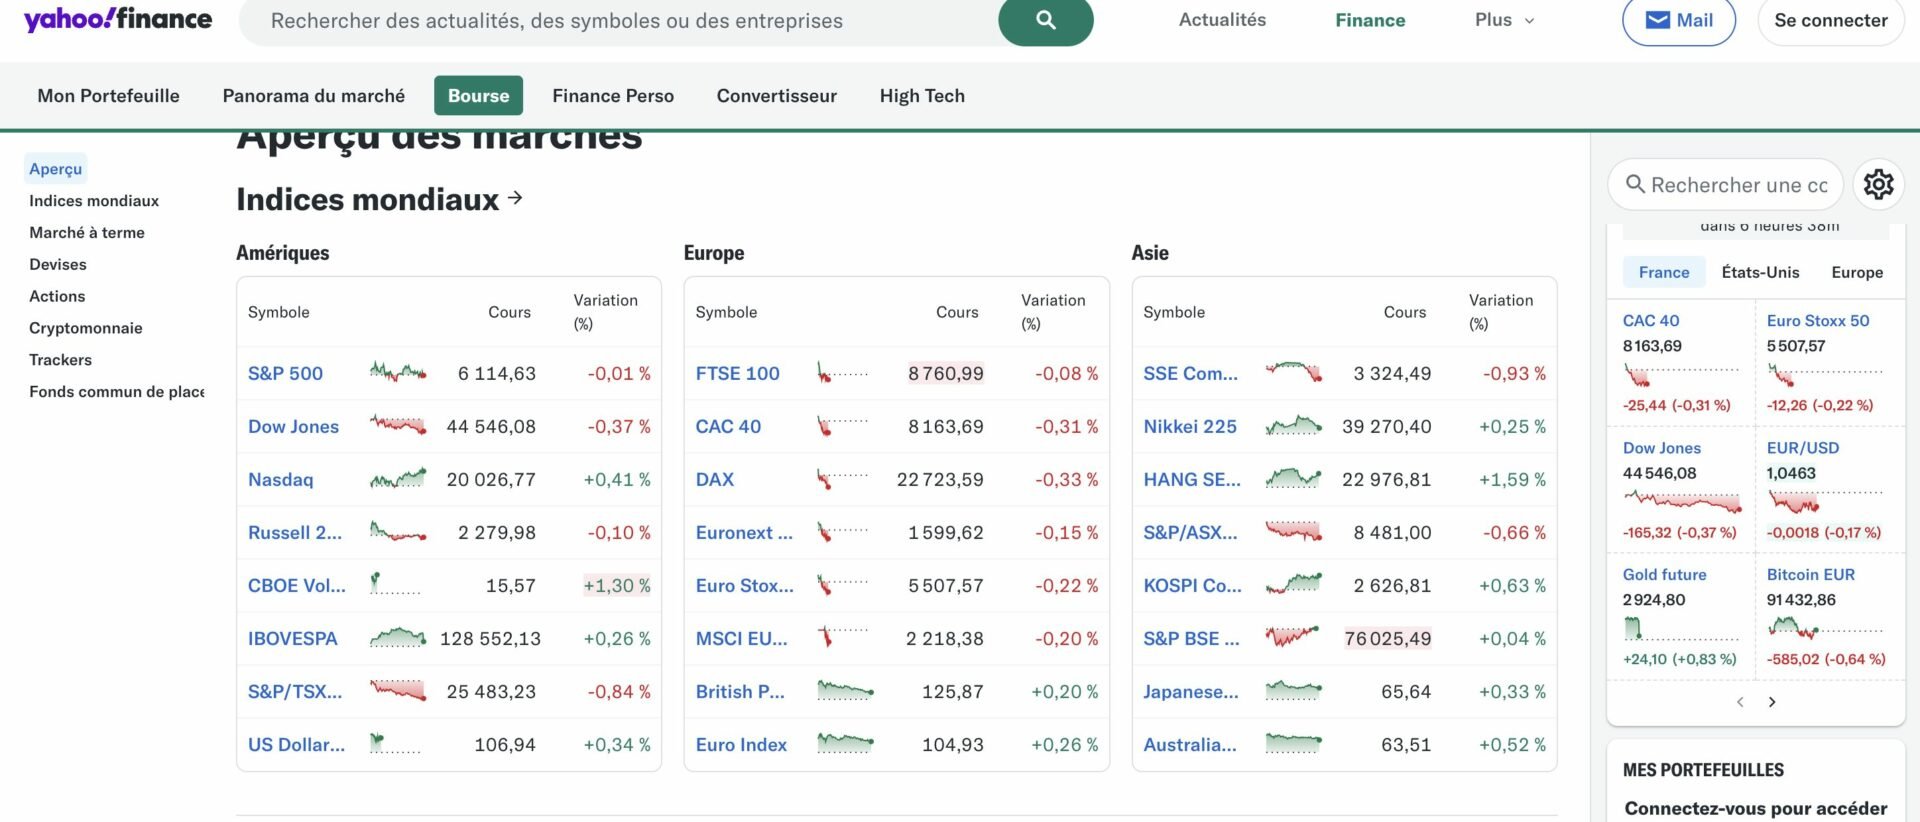Open Trackers in left sidebar

click(x=60, y=360)
